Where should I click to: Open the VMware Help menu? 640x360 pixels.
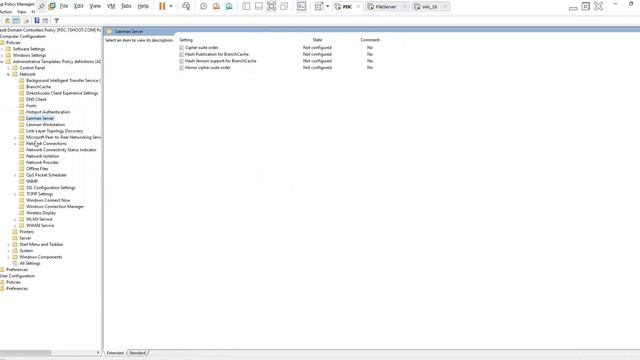143,6
